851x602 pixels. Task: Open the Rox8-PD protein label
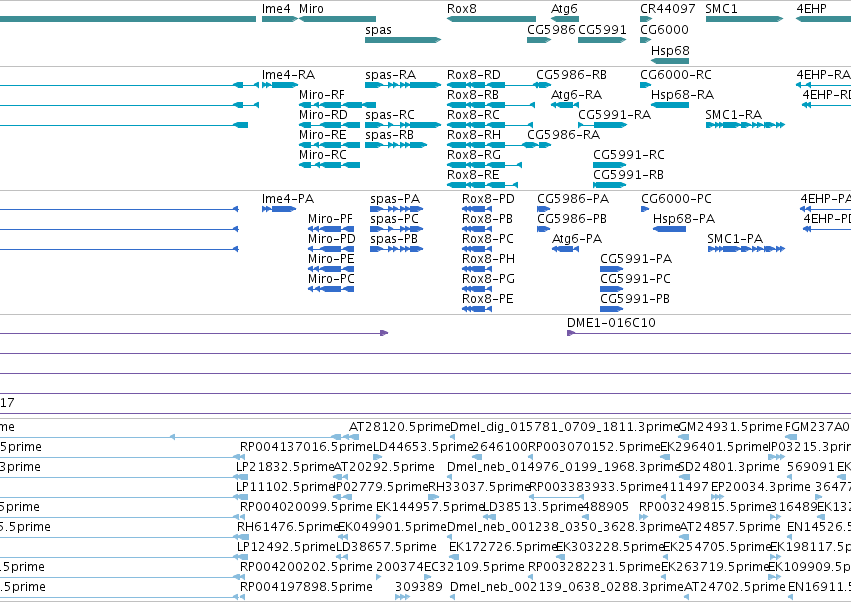[488, 199]
